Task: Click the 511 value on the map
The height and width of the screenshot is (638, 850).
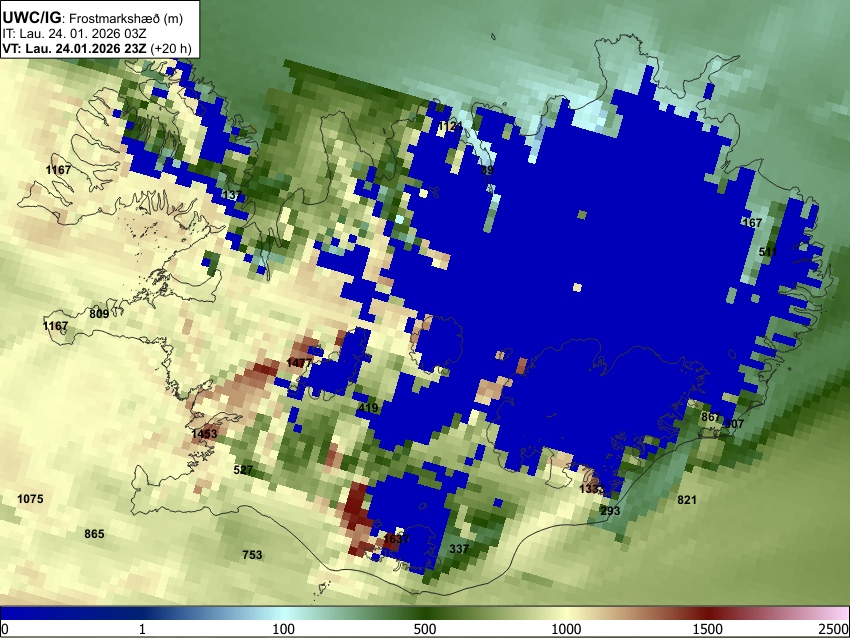Action: [768, 252]
